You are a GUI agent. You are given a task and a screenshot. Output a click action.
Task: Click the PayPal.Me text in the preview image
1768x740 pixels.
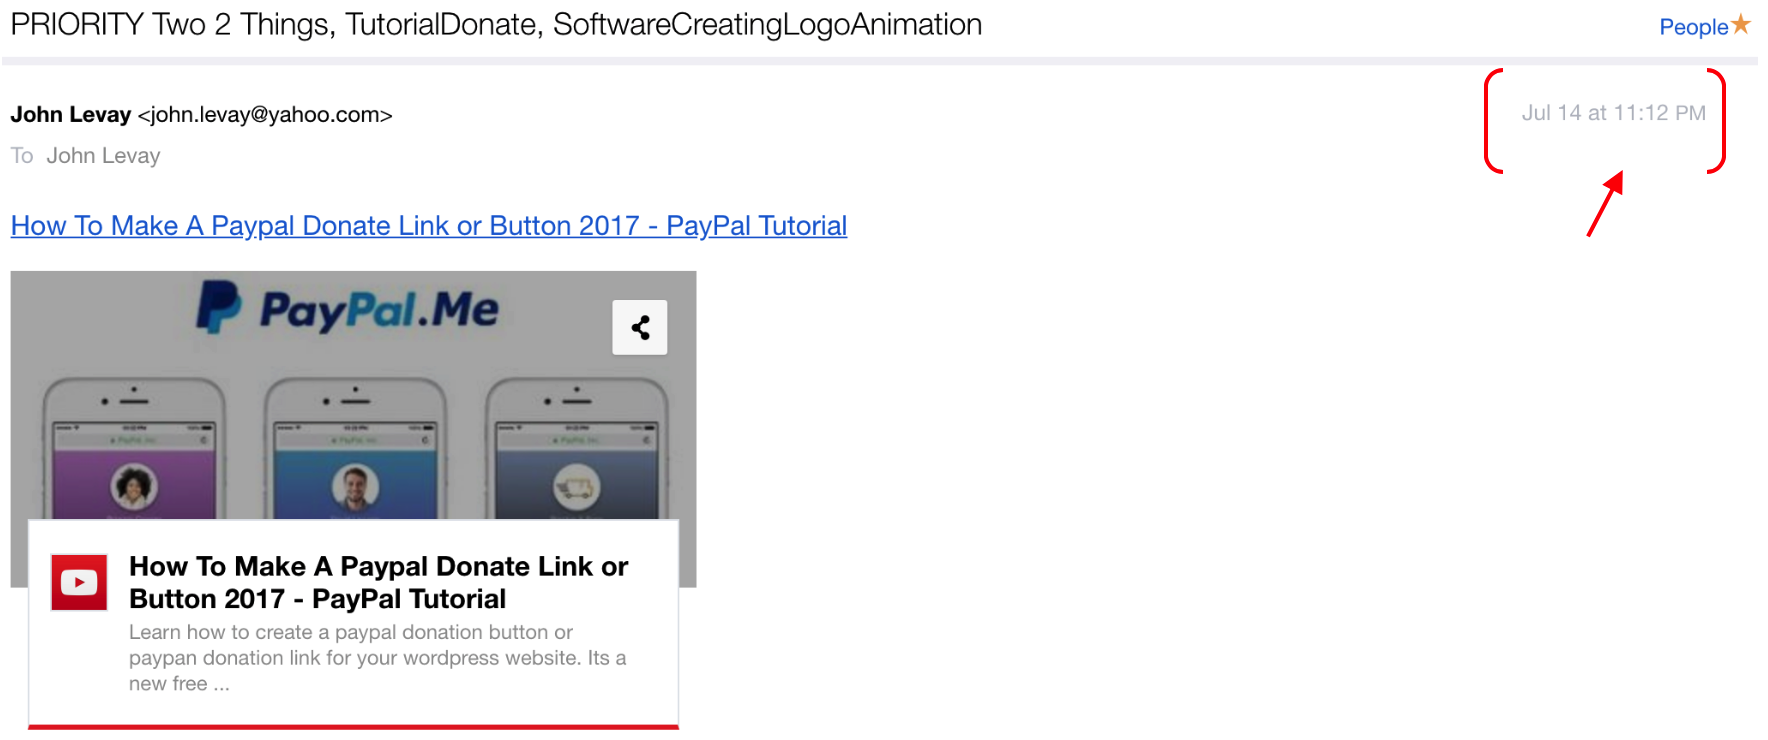click(379, 310)
